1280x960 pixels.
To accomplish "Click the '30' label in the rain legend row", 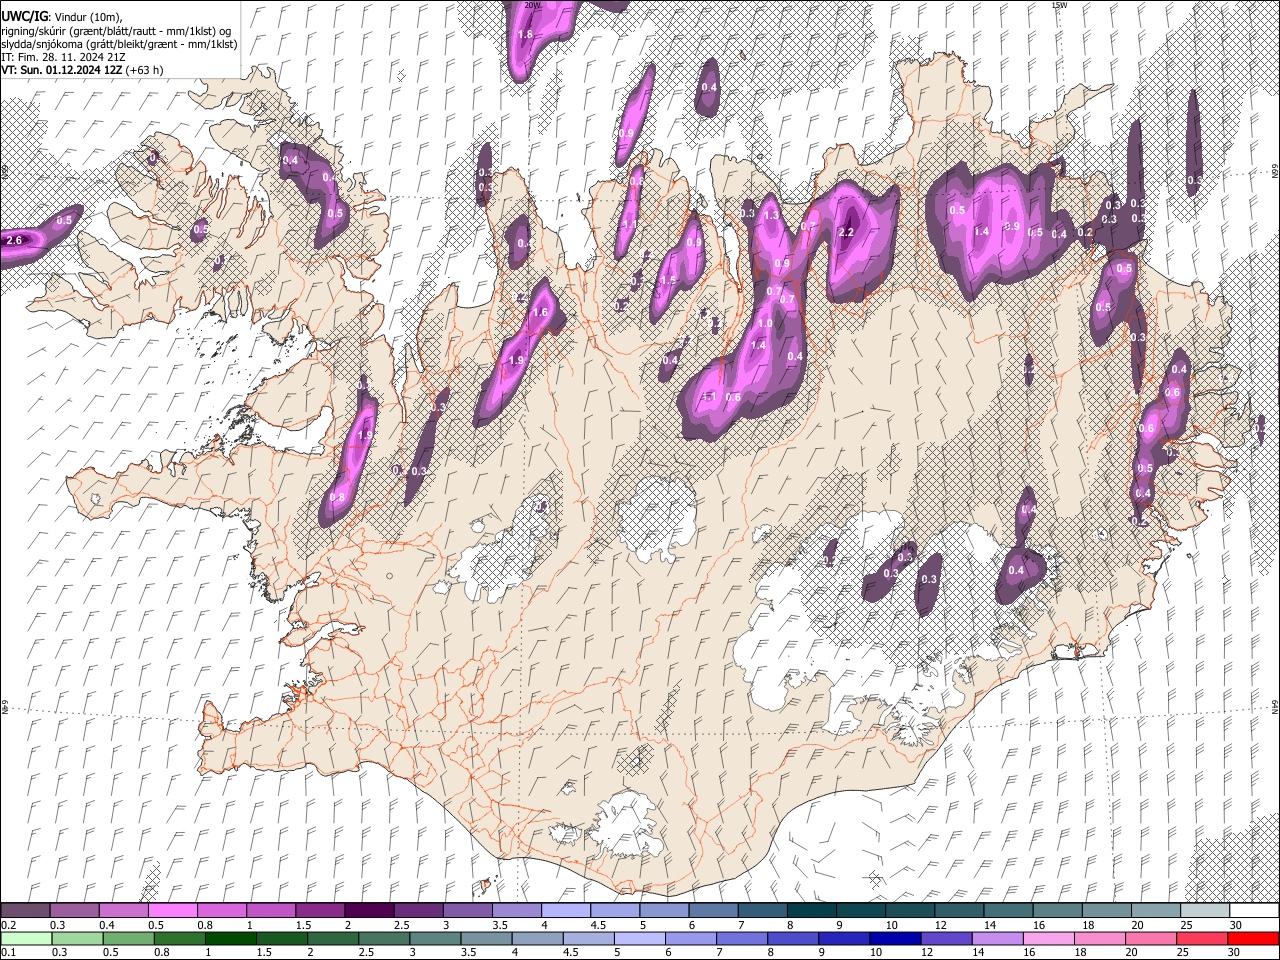I will [1236, 952].
